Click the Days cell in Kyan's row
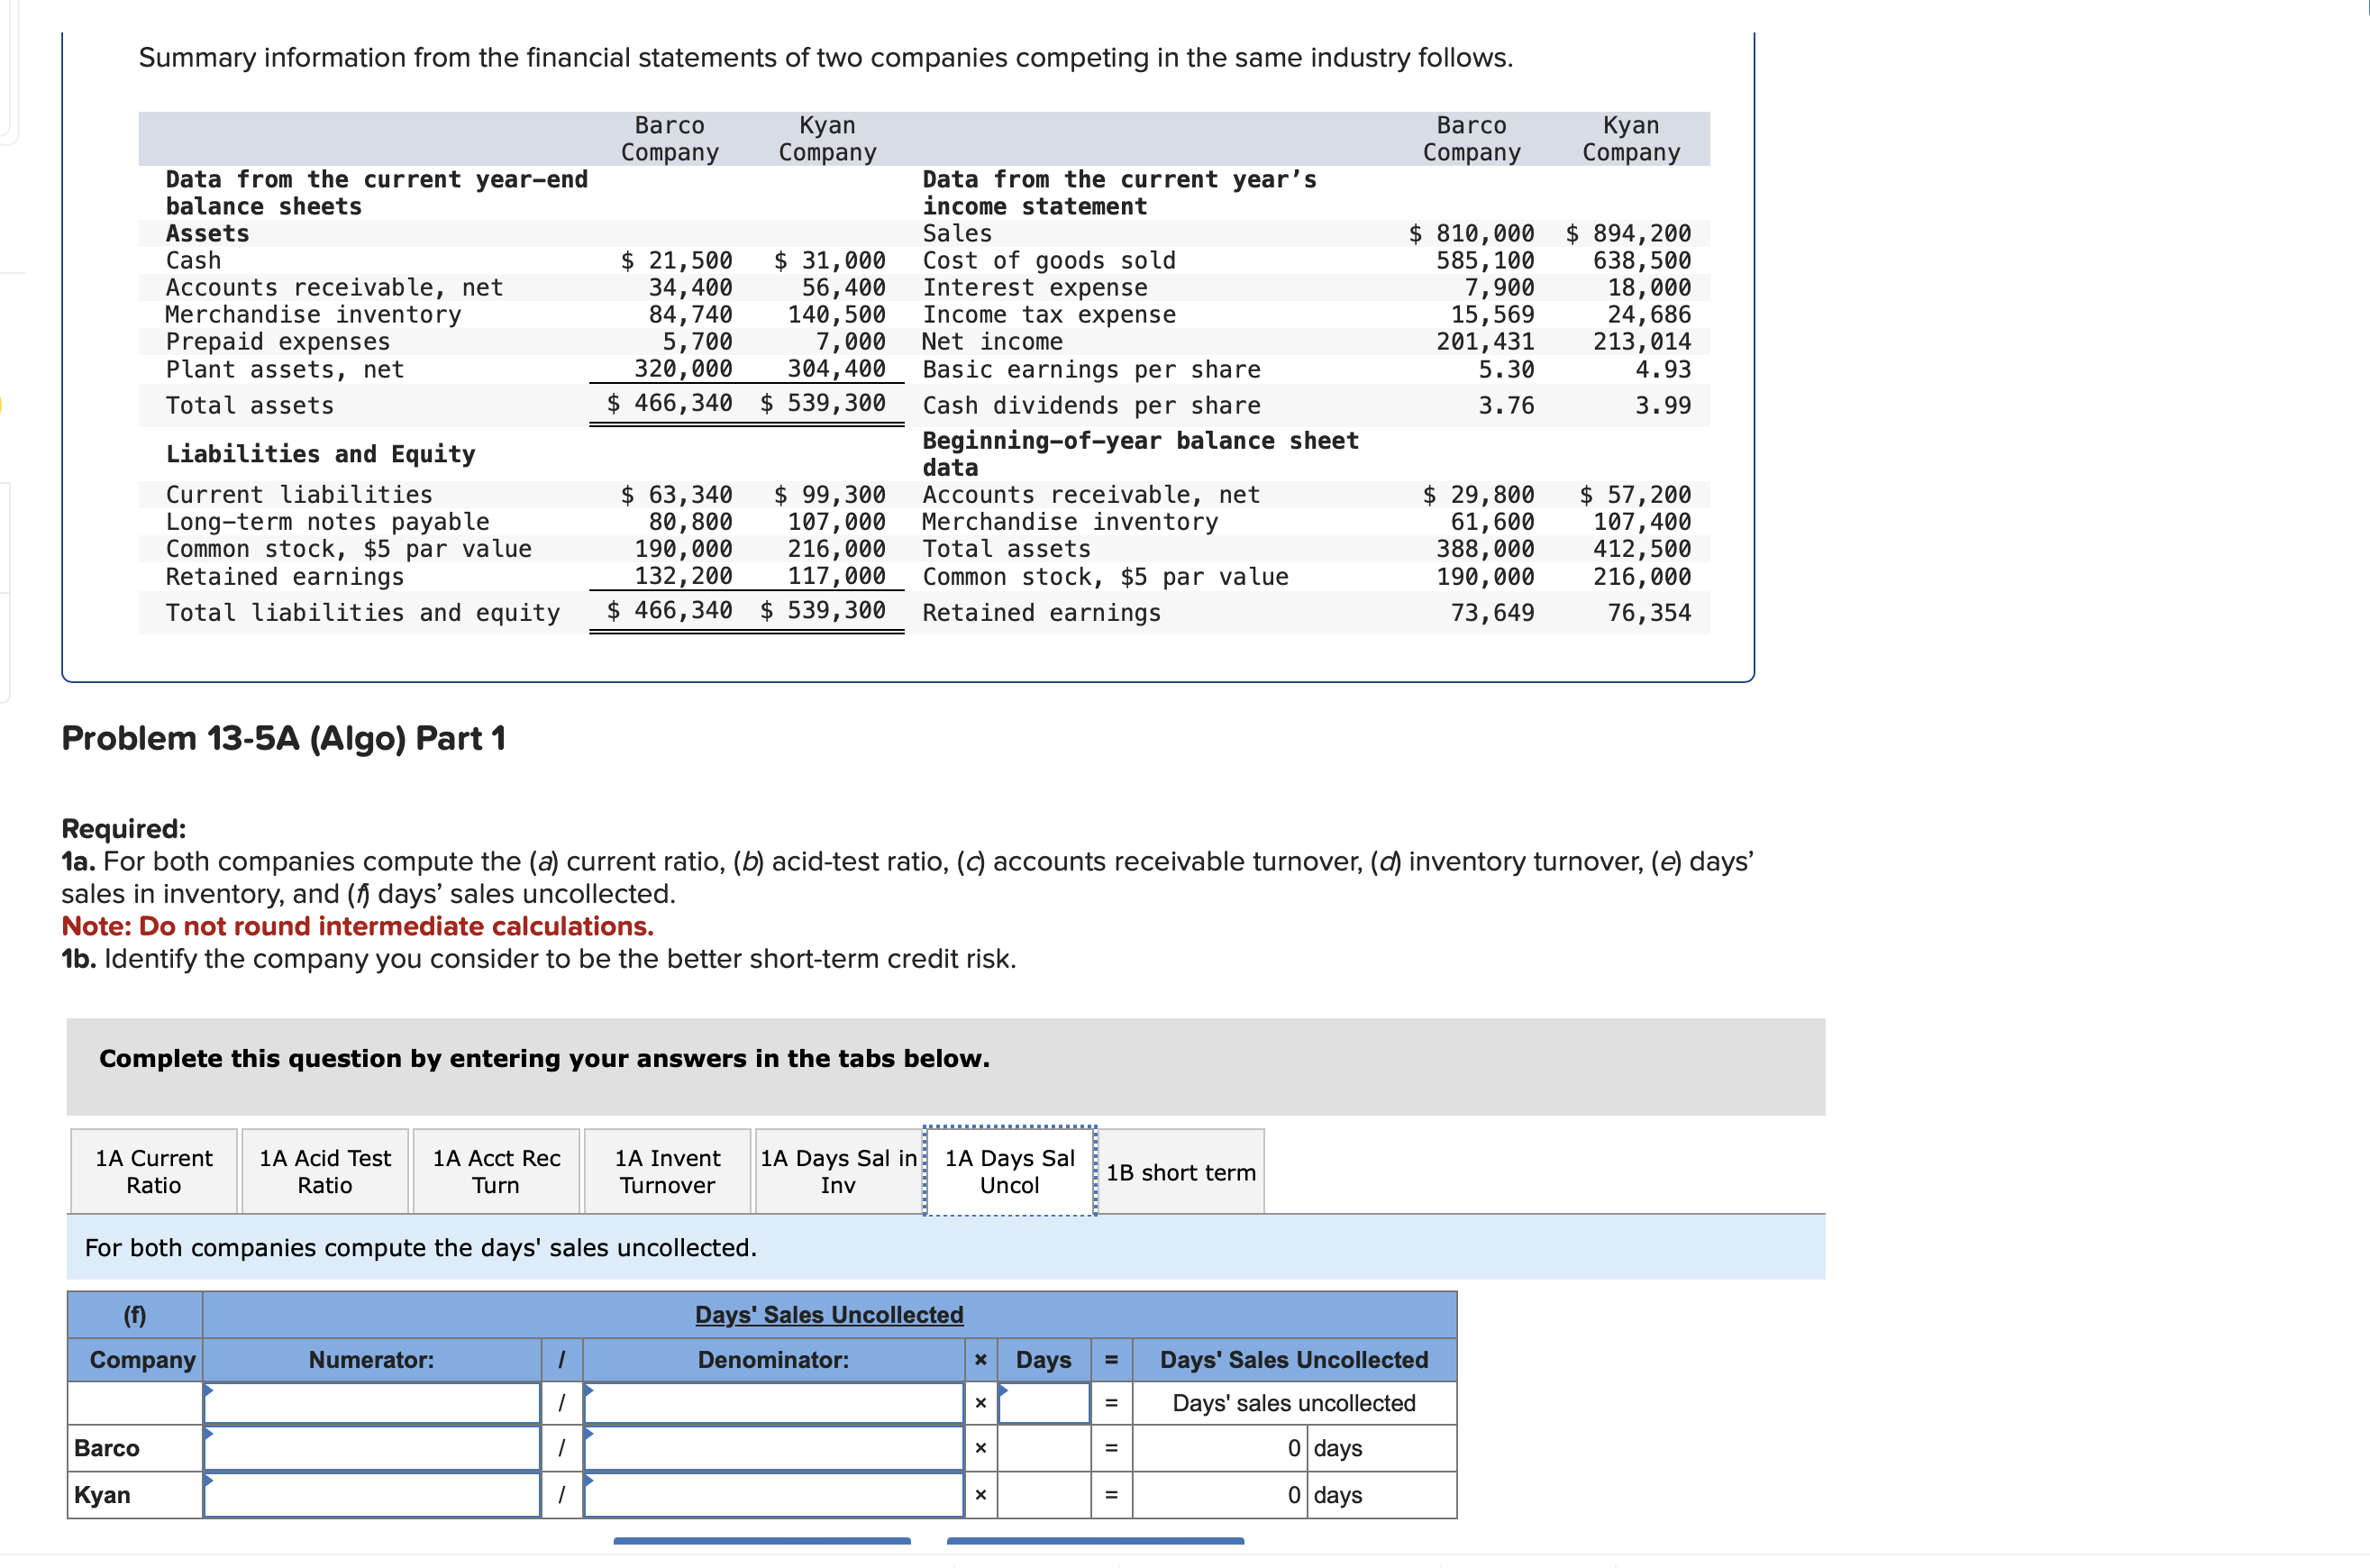The width and height of the screenshot is (2370, 1568). tap(1043, 1495)
